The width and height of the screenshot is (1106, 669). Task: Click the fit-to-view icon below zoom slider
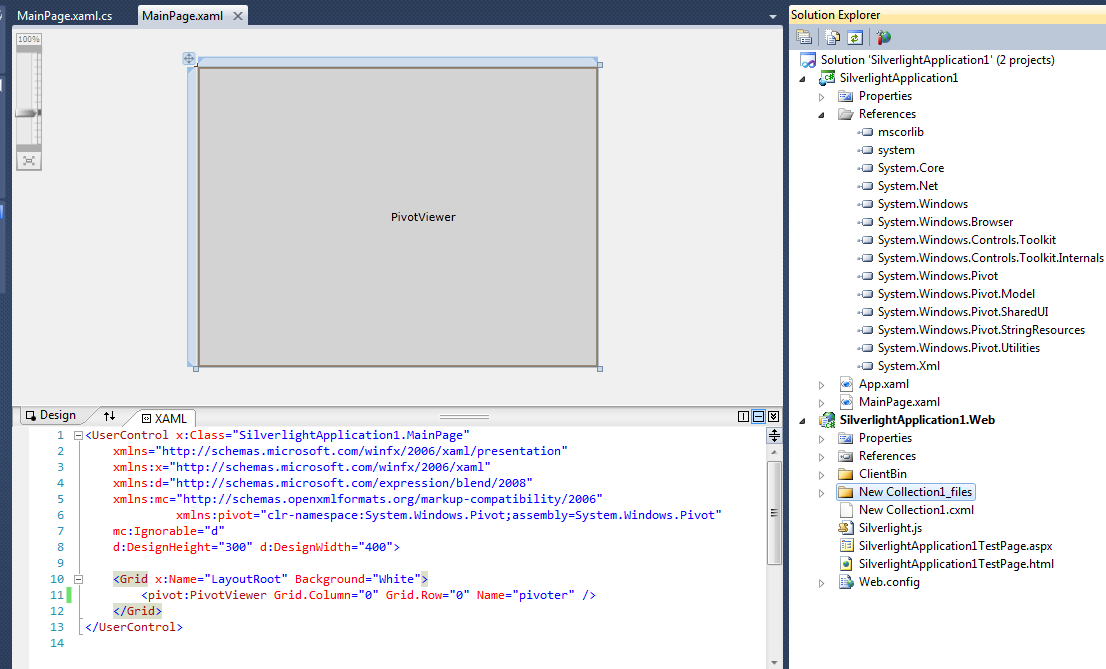(x=29, y=160)
